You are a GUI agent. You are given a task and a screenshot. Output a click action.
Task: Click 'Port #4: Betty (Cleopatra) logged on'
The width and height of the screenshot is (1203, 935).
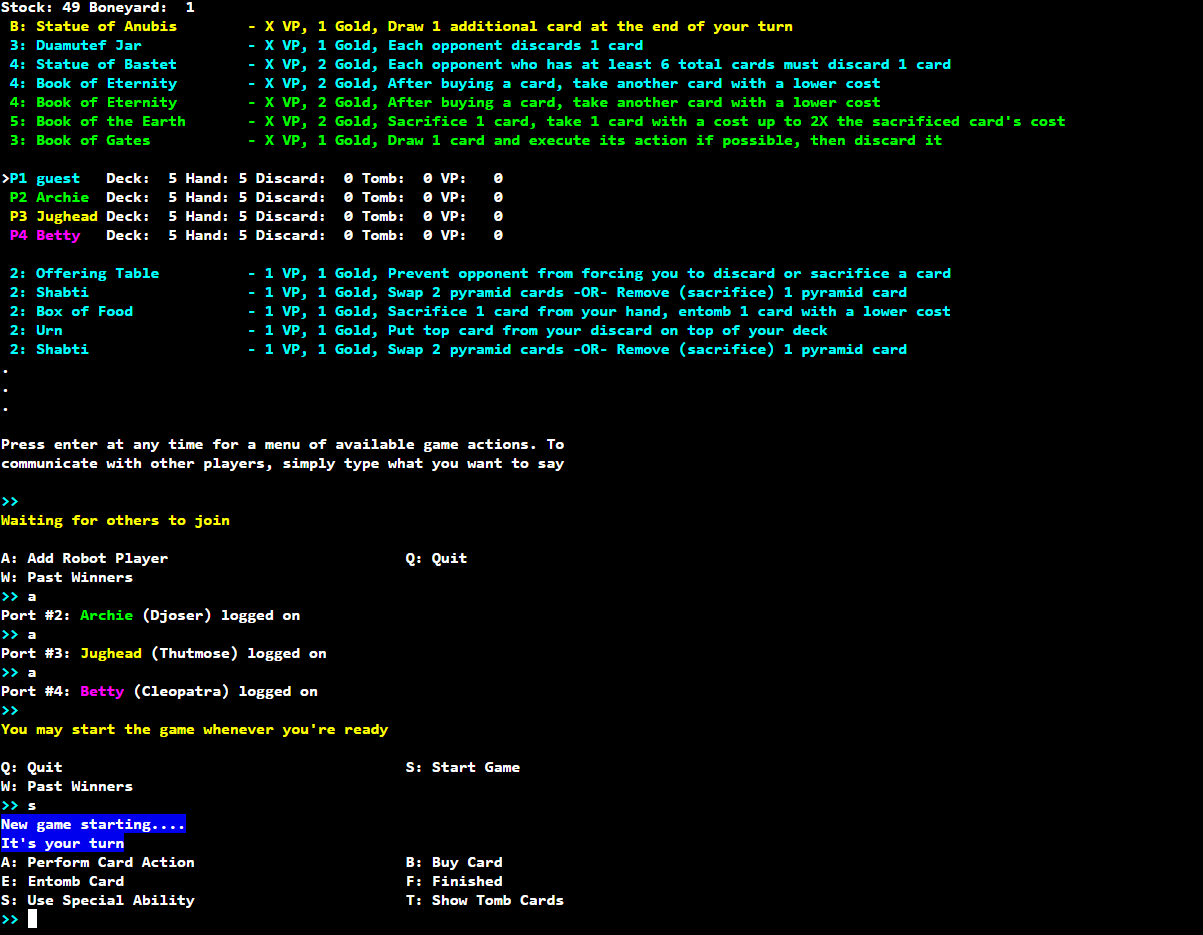click(x=160, y=691)
